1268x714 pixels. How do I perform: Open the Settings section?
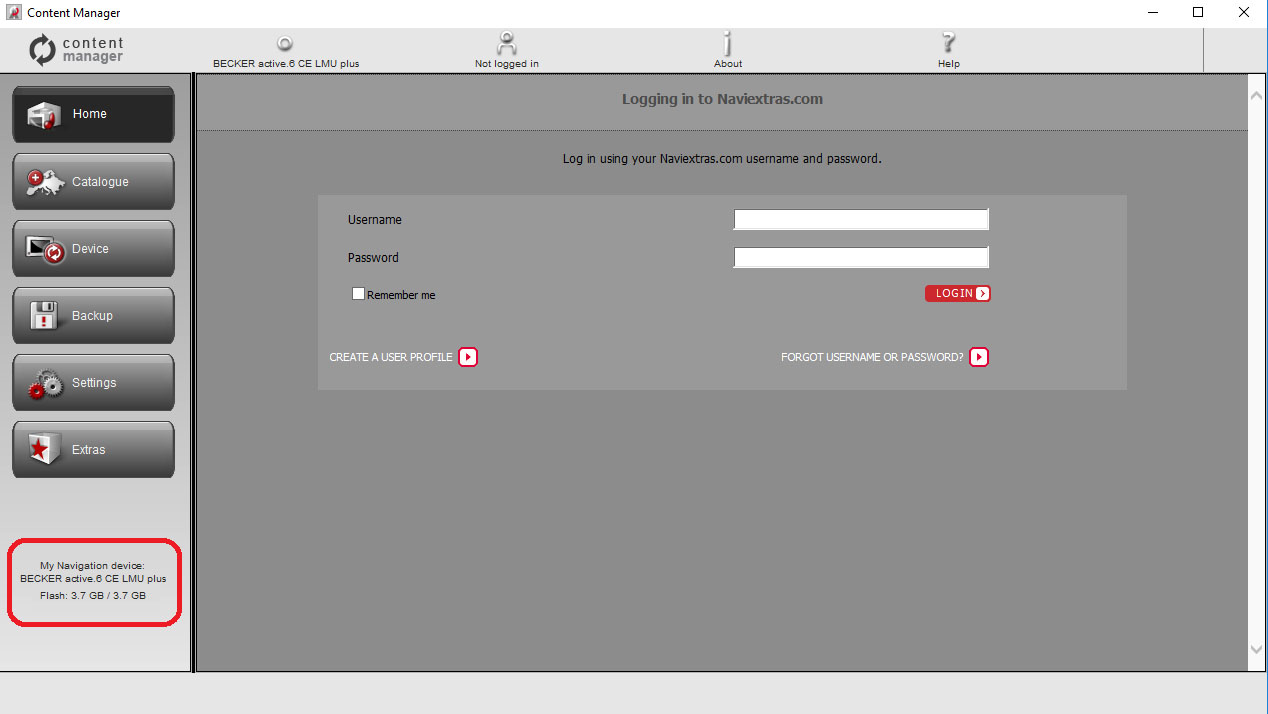(x=93, y=382)
